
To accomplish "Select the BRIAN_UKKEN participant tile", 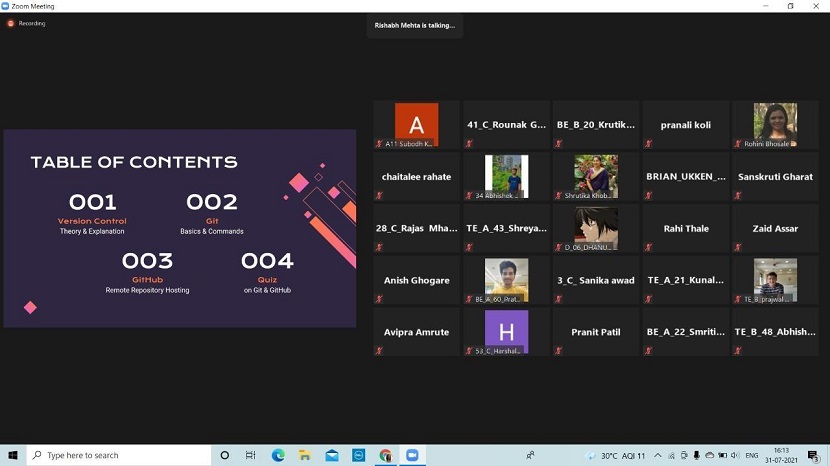I will click(x=685, y=177).
